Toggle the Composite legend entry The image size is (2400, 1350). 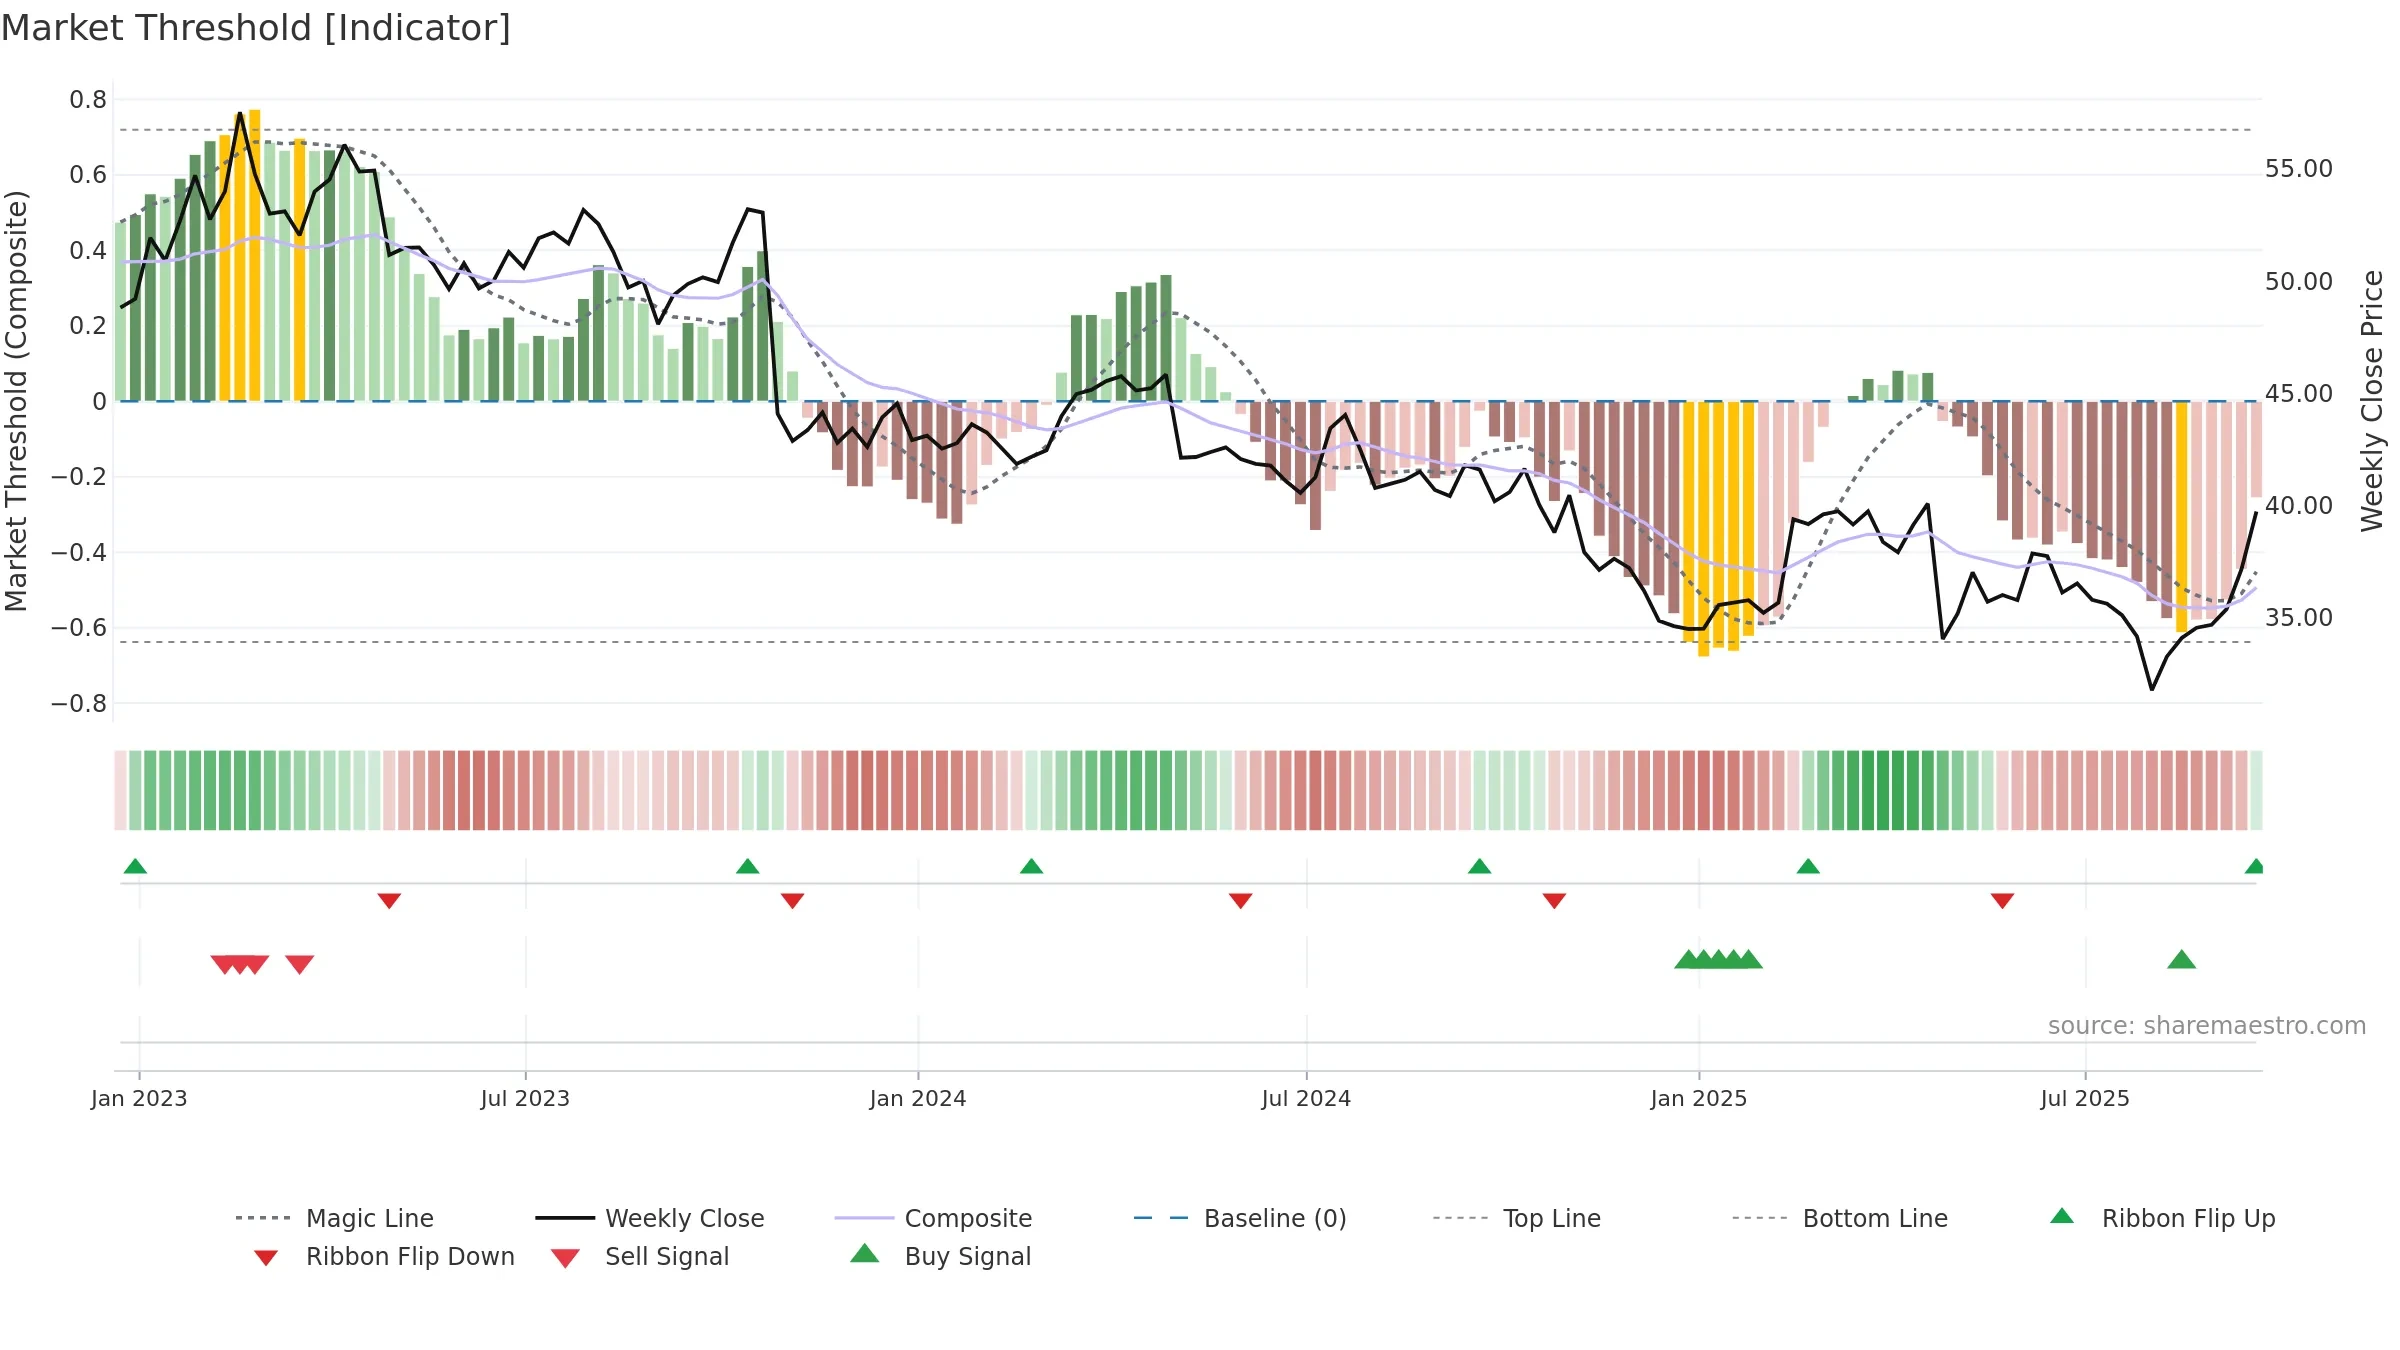coord(933,1218)
